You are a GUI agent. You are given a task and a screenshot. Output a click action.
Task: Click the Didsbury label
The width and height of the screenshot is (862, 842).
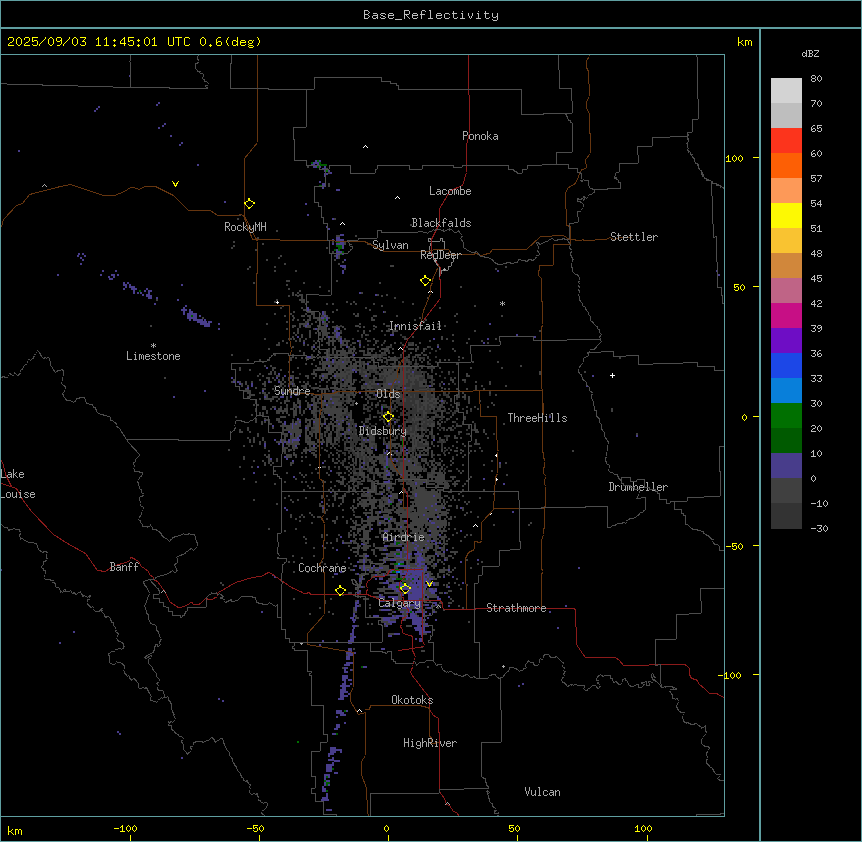tap(383, 431)
